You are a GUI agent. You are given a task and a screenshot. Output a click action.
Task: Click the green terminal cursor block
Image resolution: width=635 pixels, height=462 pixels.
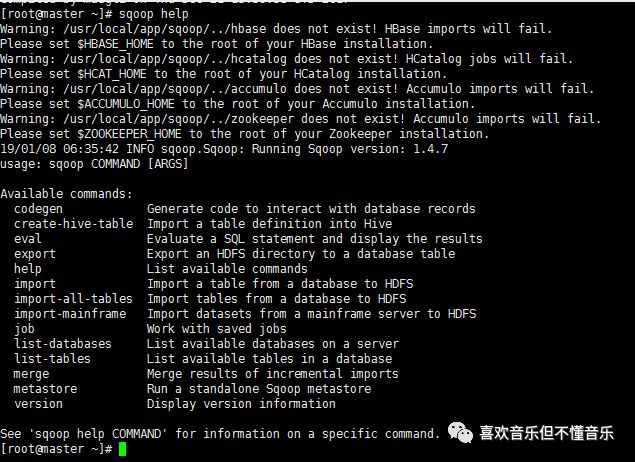(x=122, y=449)
